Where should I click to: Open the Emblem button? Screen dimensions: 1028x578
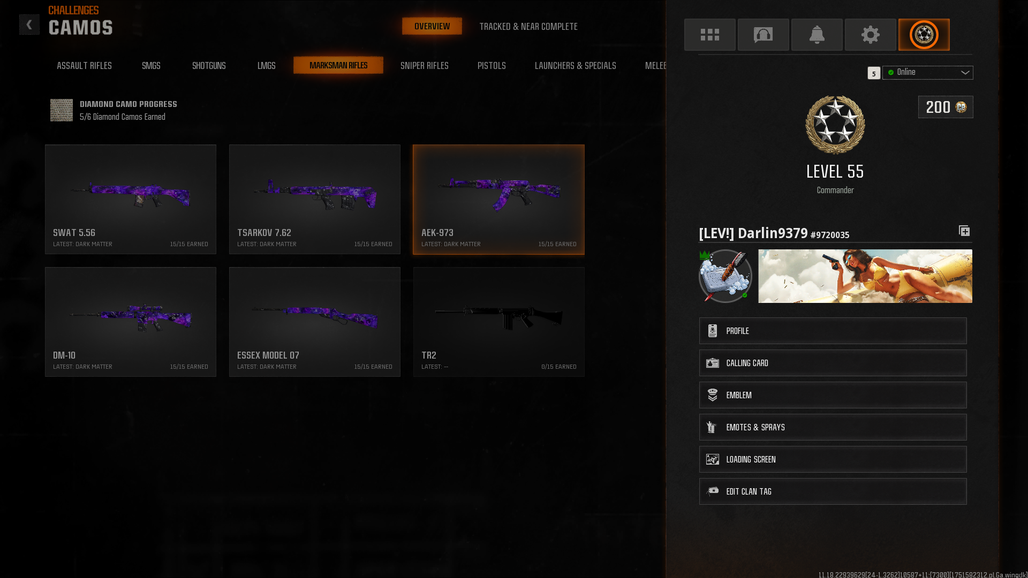833,395
